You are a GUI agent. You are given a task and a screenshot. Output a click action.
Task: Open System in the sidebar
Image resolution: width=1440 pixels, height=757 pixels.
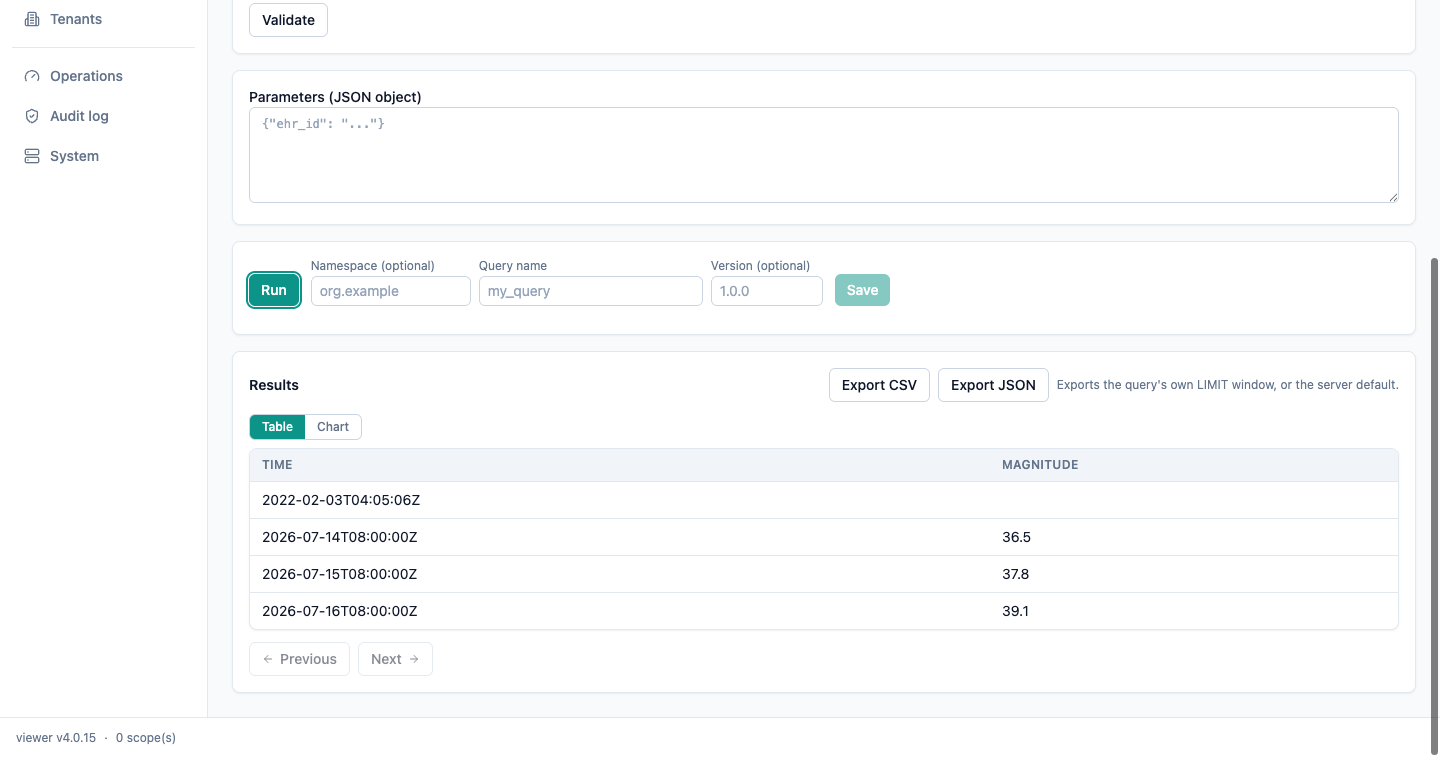click(x=103, y=156)
